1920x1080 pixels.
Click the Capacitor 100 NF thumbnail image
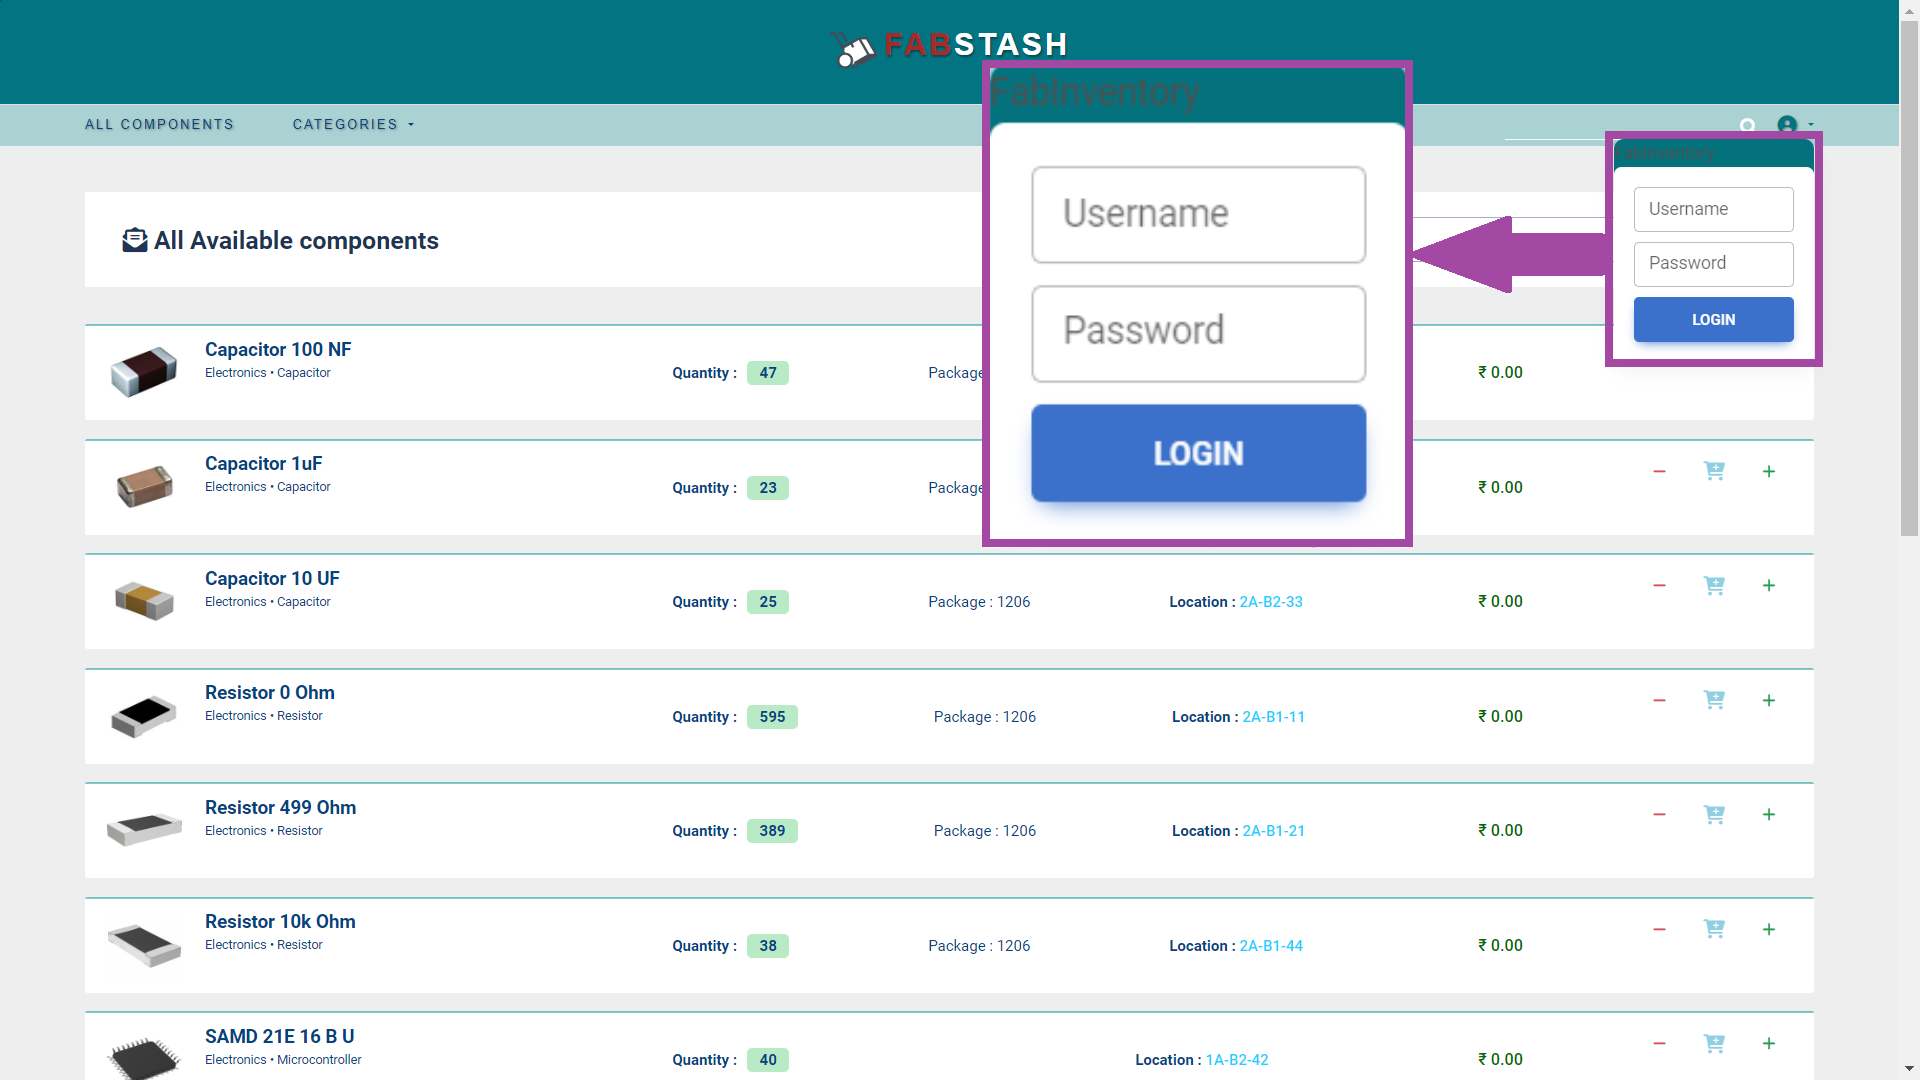144,371
